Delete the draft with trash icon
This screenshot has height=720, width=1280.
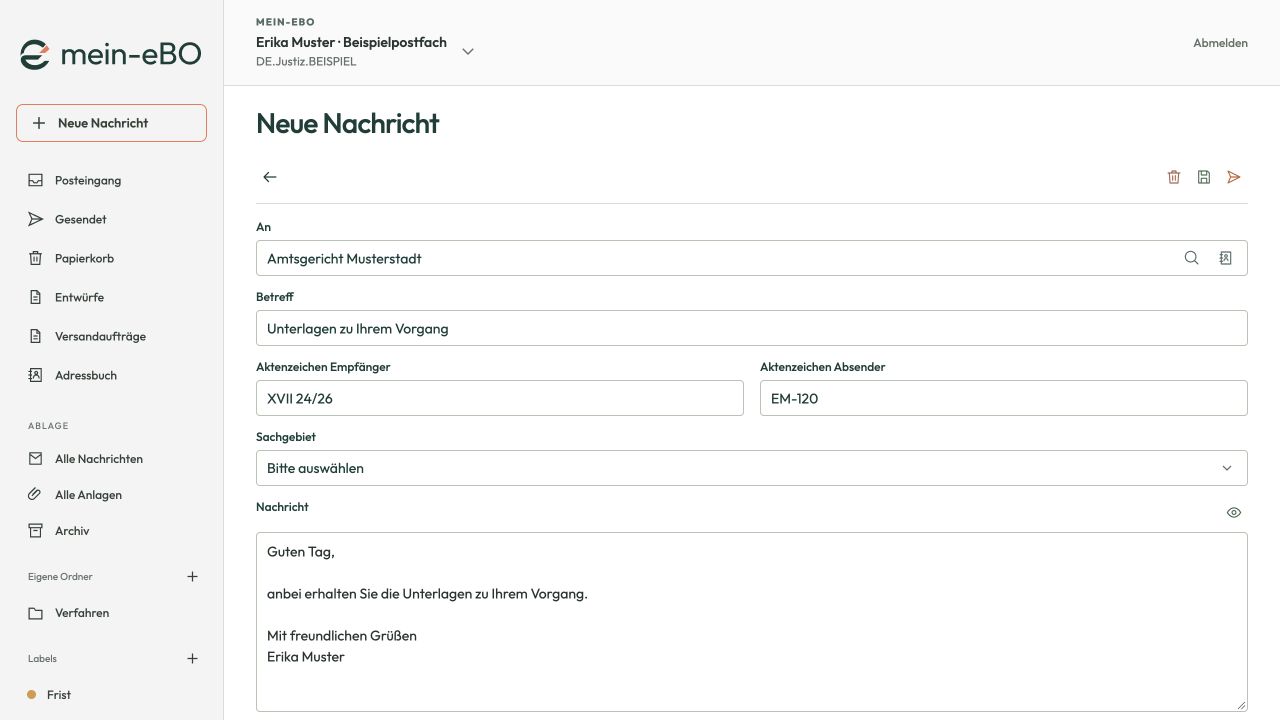click(1174, 177)
